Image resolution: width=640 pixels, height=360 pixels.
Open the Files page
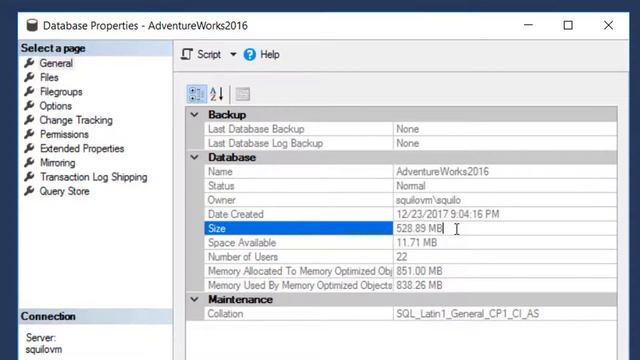coord(49,78)
